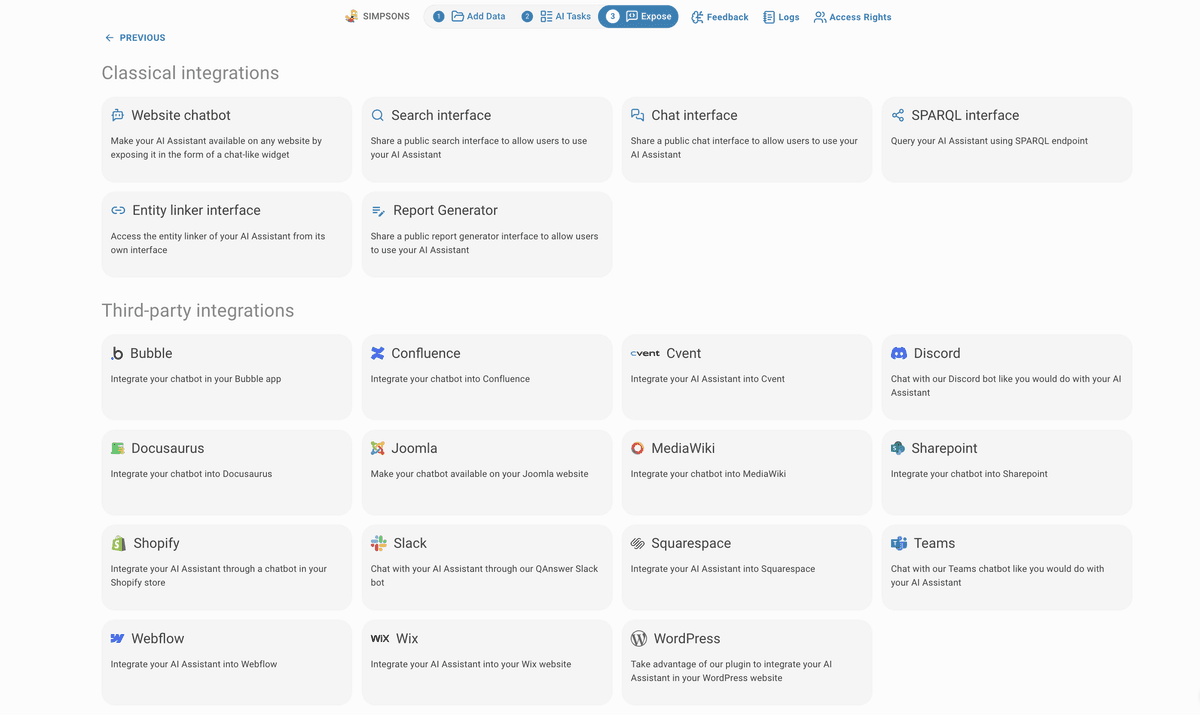Select the Expose step tab
1200x715 pixels.
pyautogui.click(x=638, y=17)
